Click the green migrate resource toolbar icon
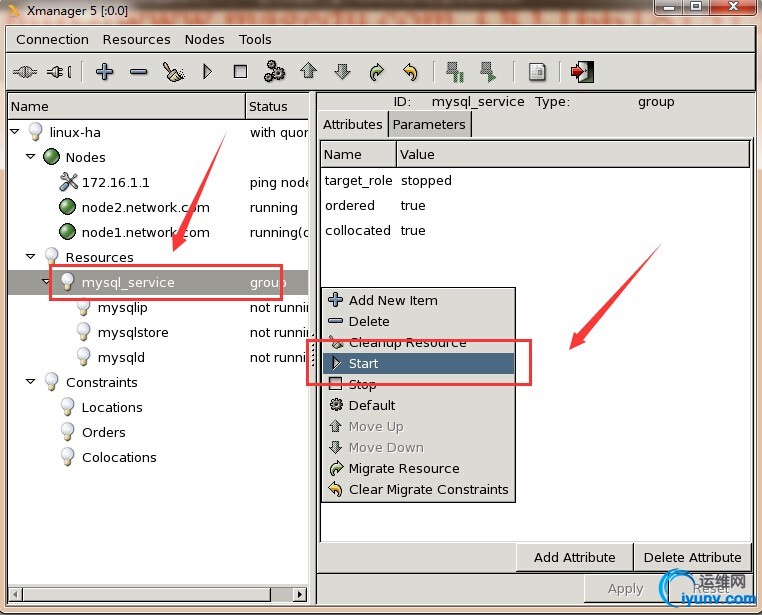762x615 pixels. pos(377,72)
